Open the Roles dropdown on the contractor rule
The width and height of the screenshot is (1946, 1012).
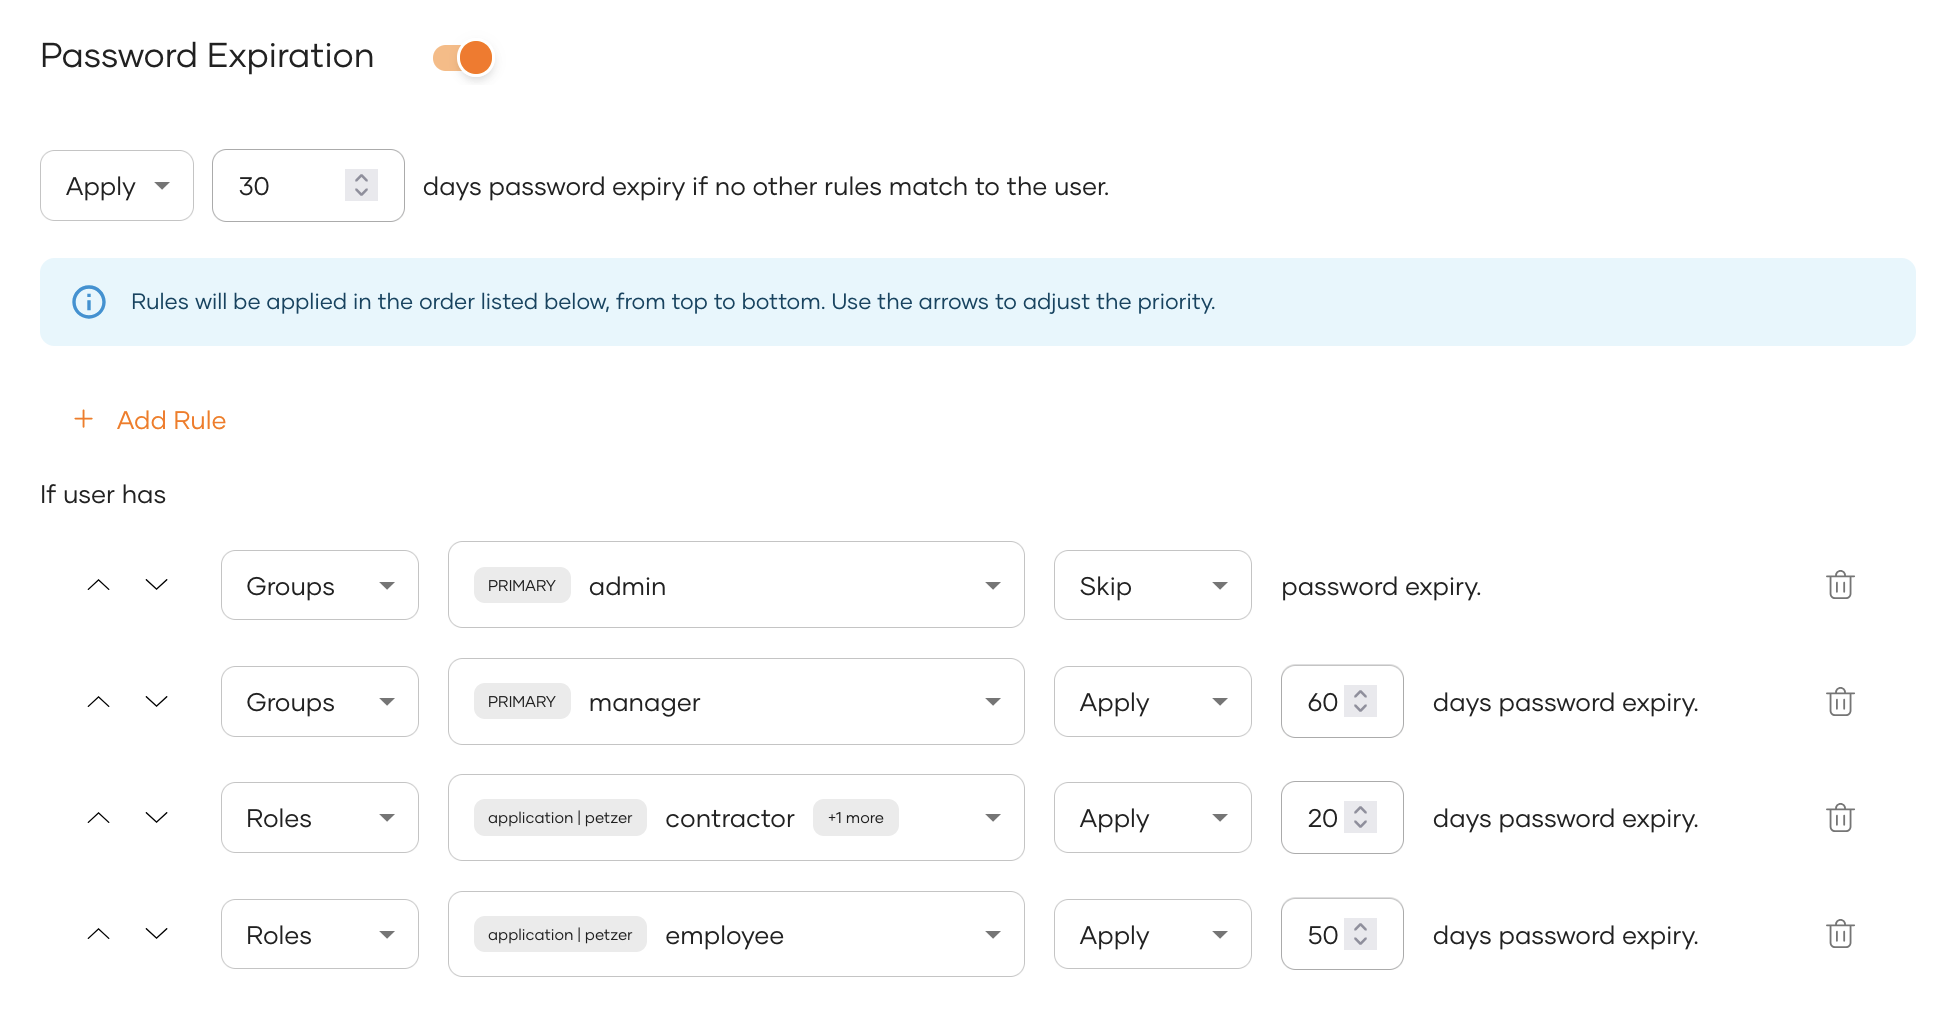[319, 817]
